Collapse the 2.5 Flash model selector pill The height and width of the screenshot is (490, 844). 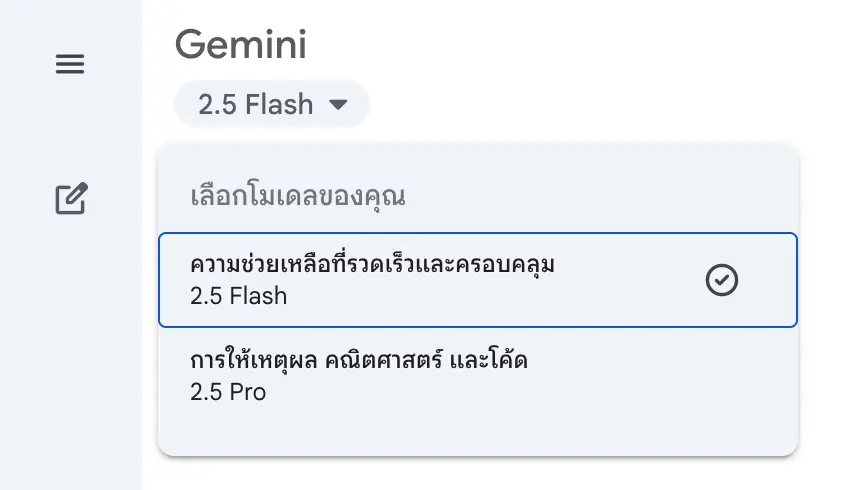point(272,104)
